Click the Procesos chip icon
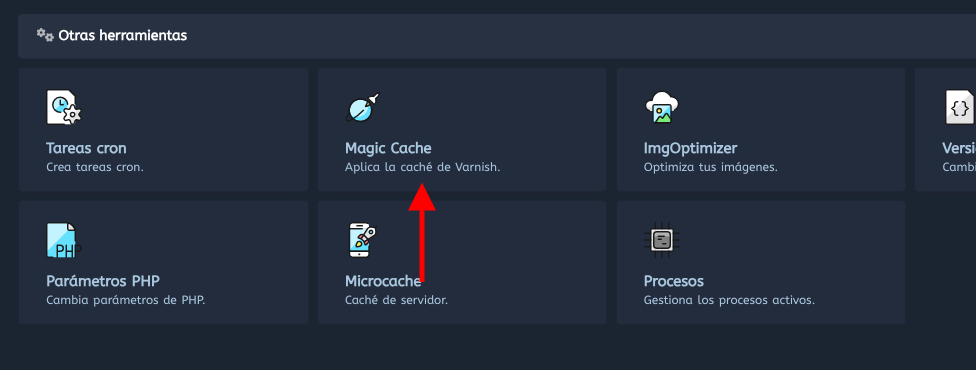 click(x=662, y=240)
